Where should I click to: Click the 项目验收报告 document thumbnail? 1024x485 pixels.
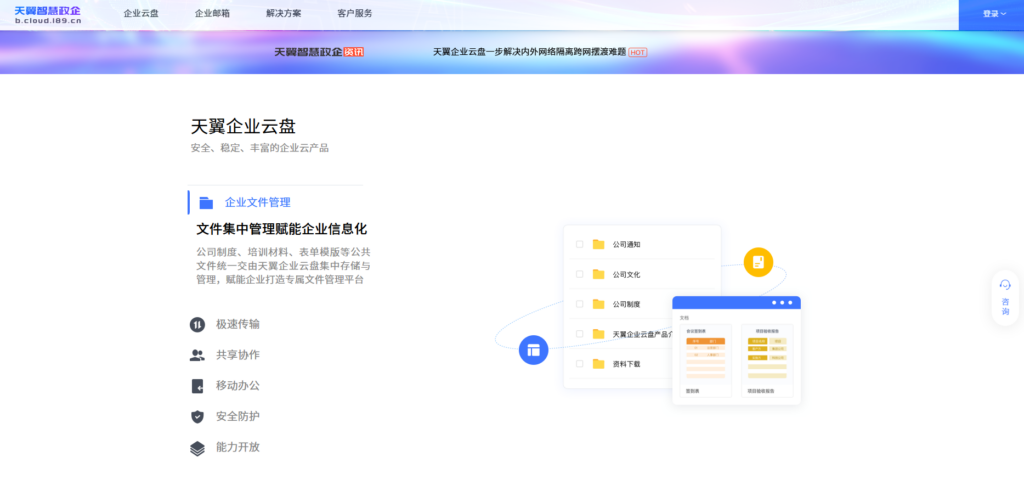click(x=767, y=360)
